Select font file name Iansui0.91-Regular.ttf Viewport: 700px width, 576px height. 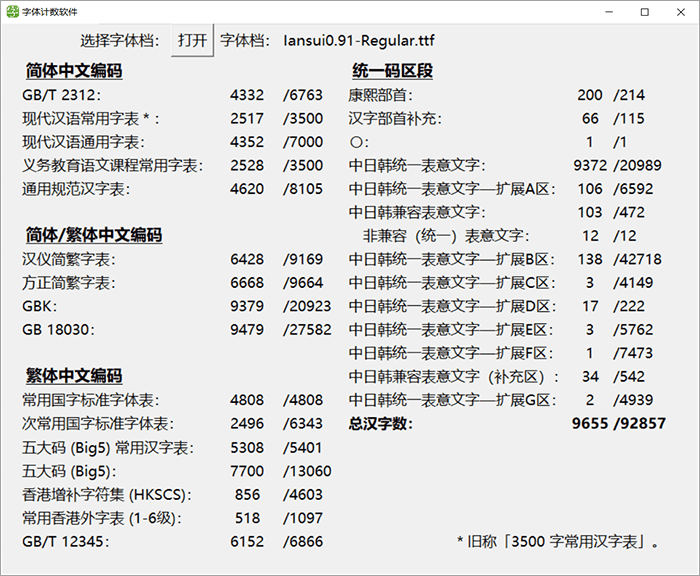pos(358,41)
